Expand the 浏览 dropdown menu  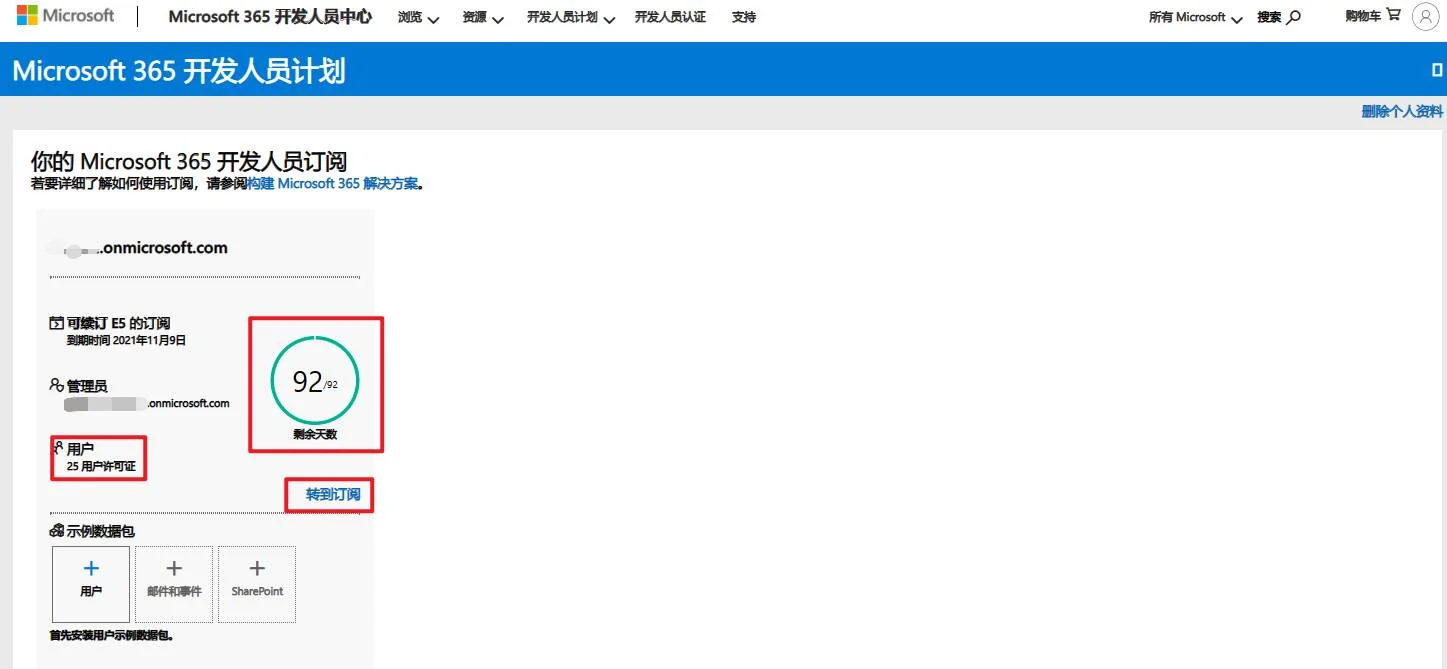[416, 17]
